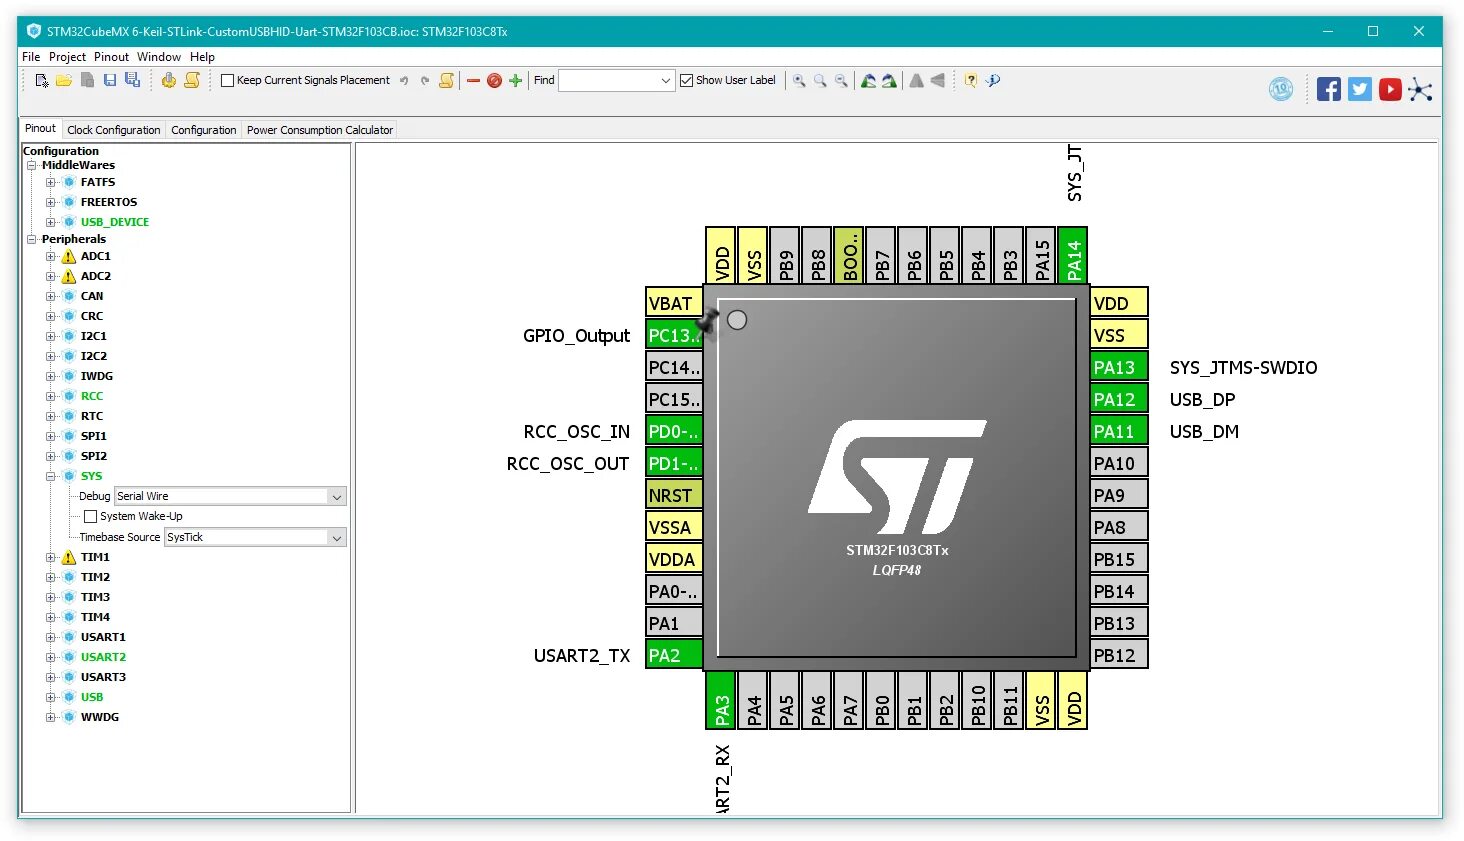
Task: Expand the USB_DEVICE middleware node
Action: [51, 222]
